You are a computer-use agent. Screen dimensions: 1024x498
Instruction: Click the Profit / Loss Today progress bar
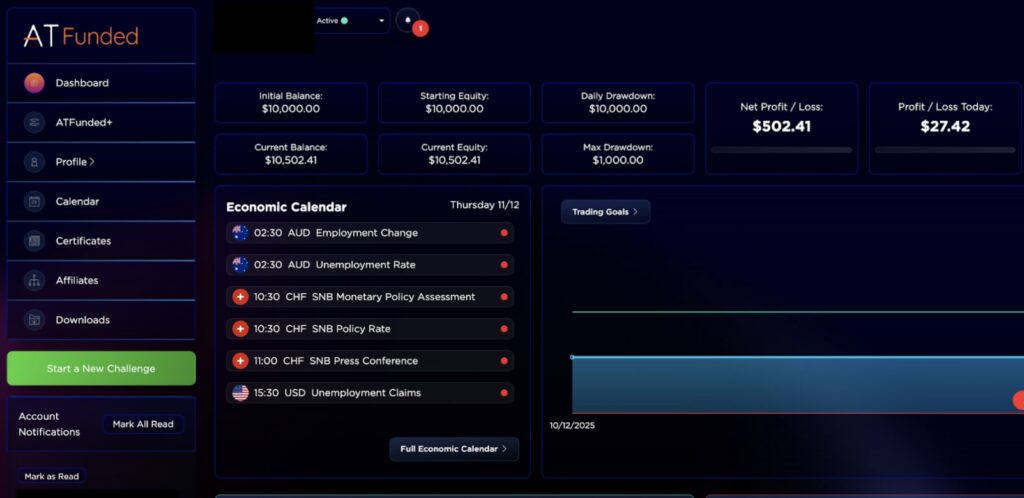point(945,150)
